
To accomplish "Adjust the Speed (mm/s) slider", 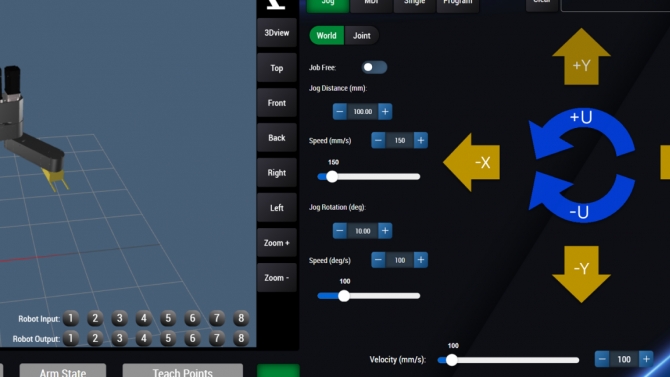I will point(369,177).
